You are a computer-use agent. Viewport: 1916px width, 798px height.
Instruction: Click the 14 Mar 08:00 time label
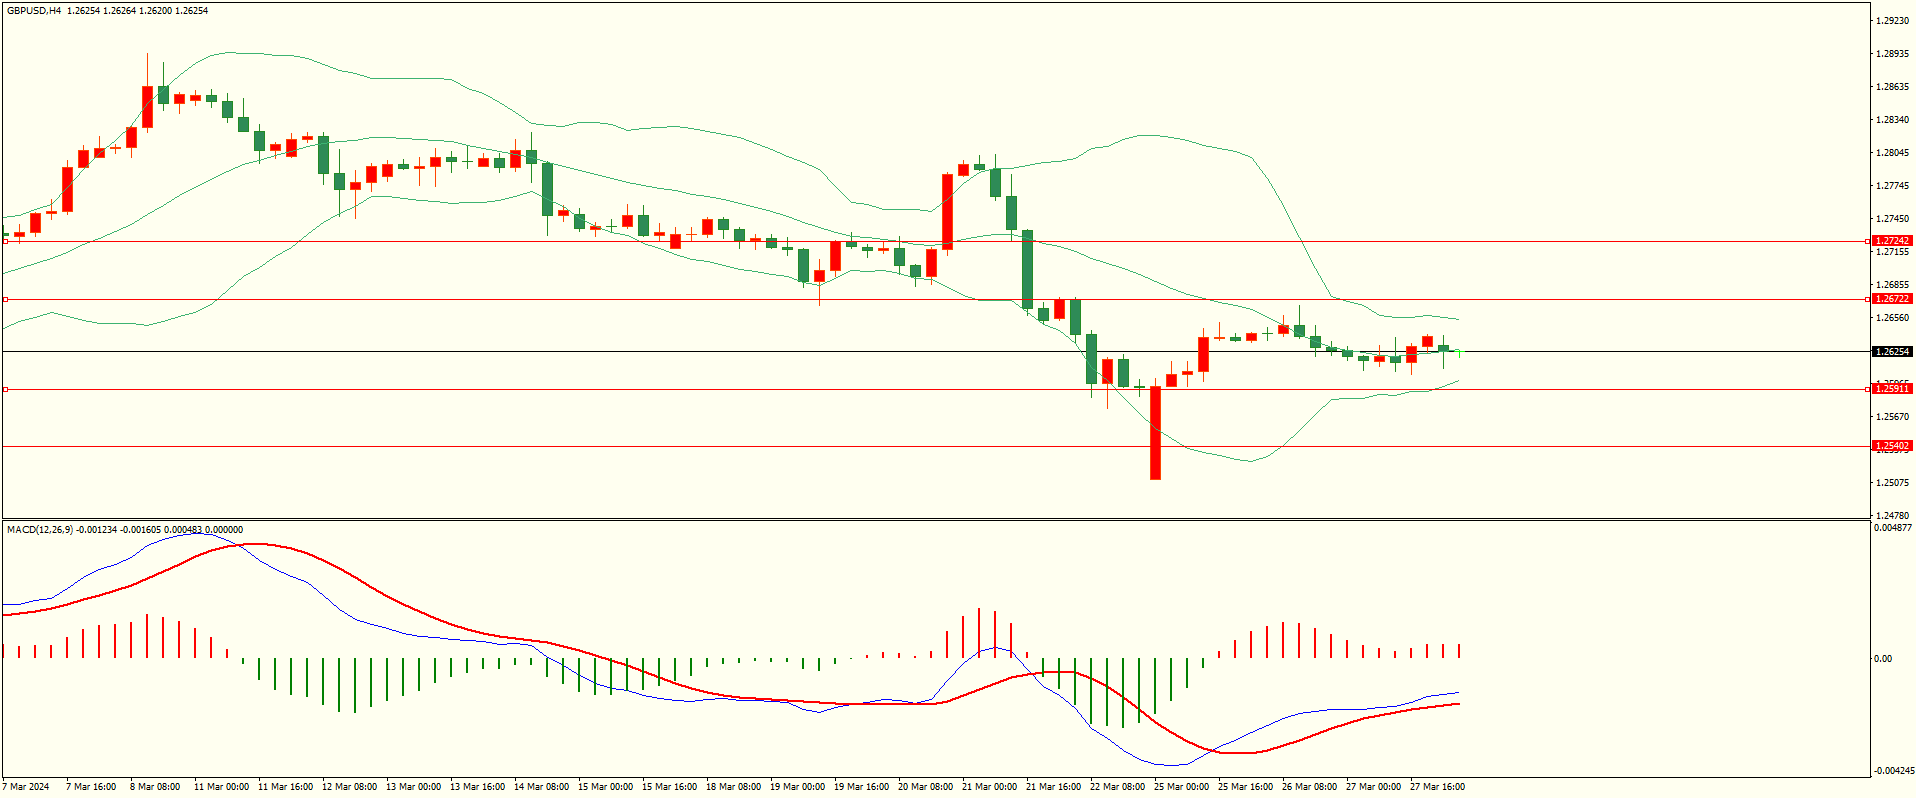tap(541, 787)
